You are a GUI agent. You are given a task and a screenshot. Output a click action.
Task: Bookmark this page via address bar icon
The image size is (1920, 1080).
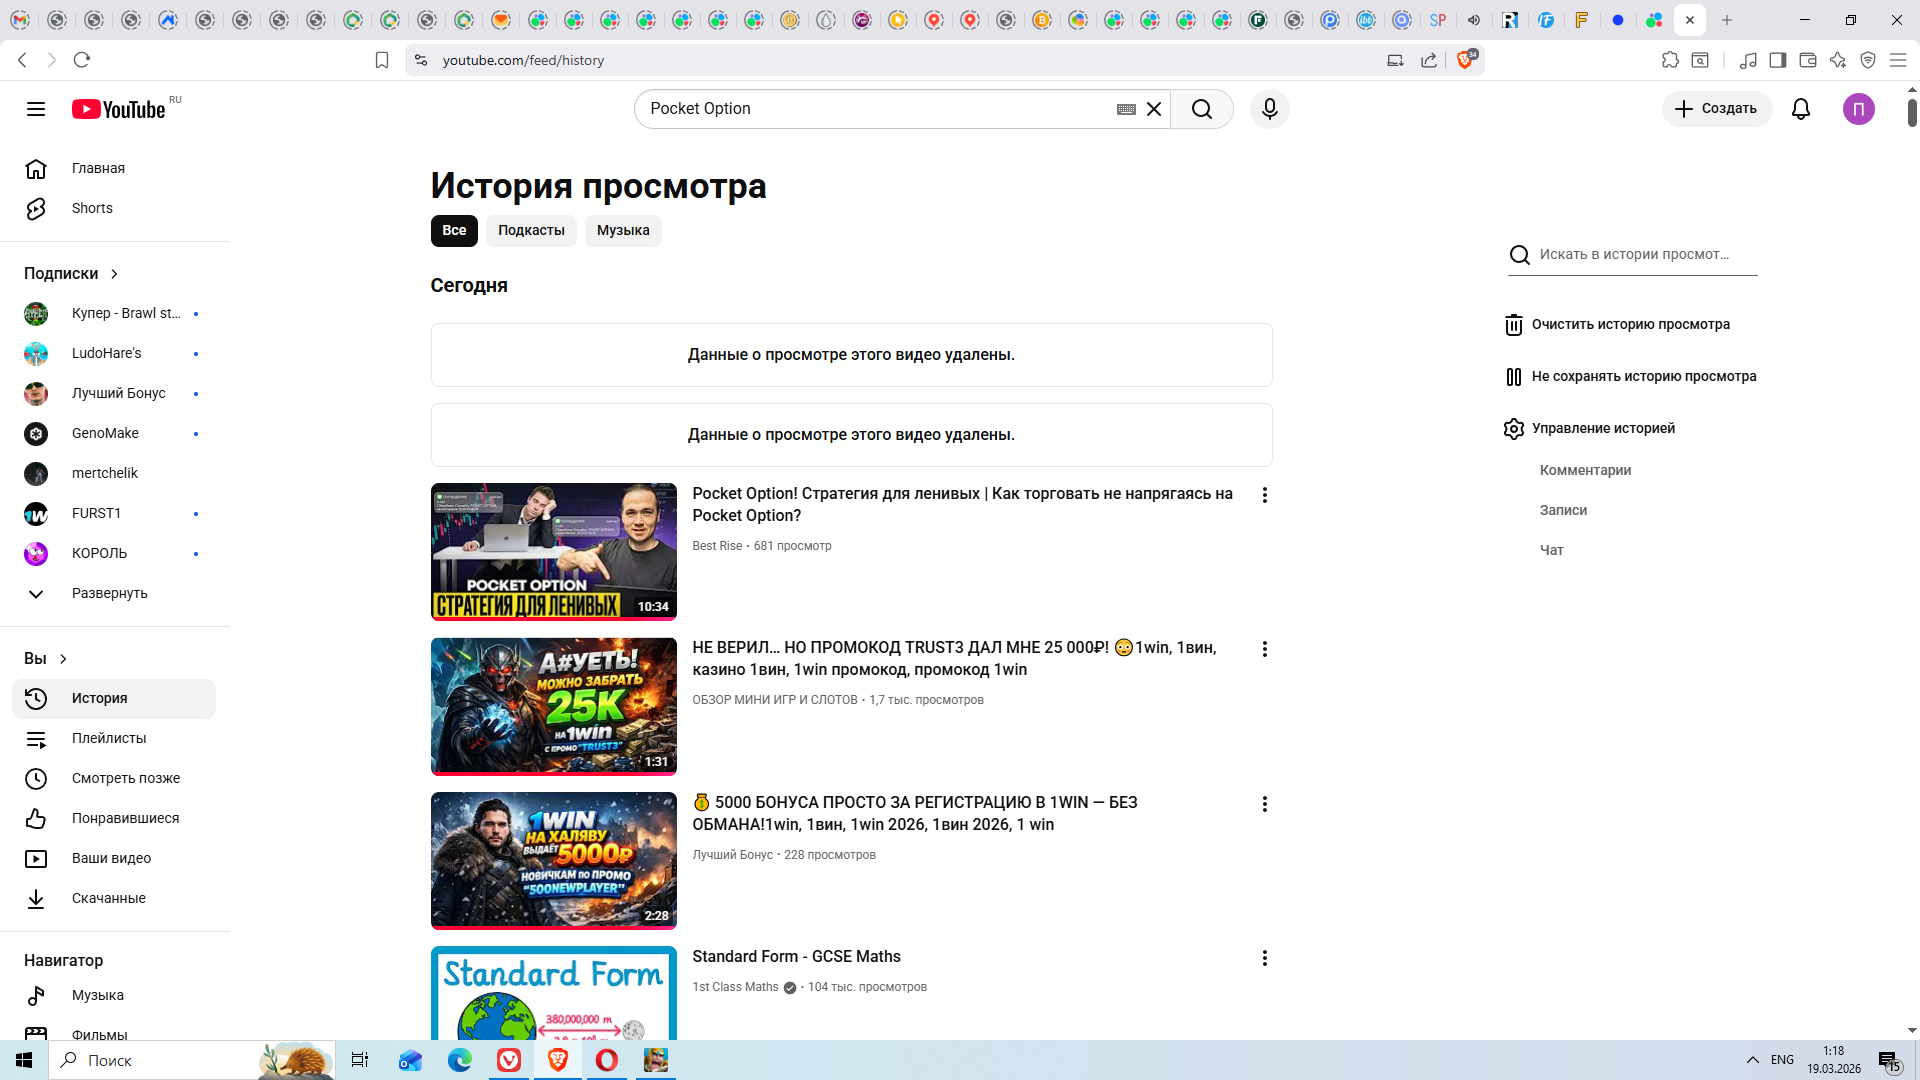[381, 60]
